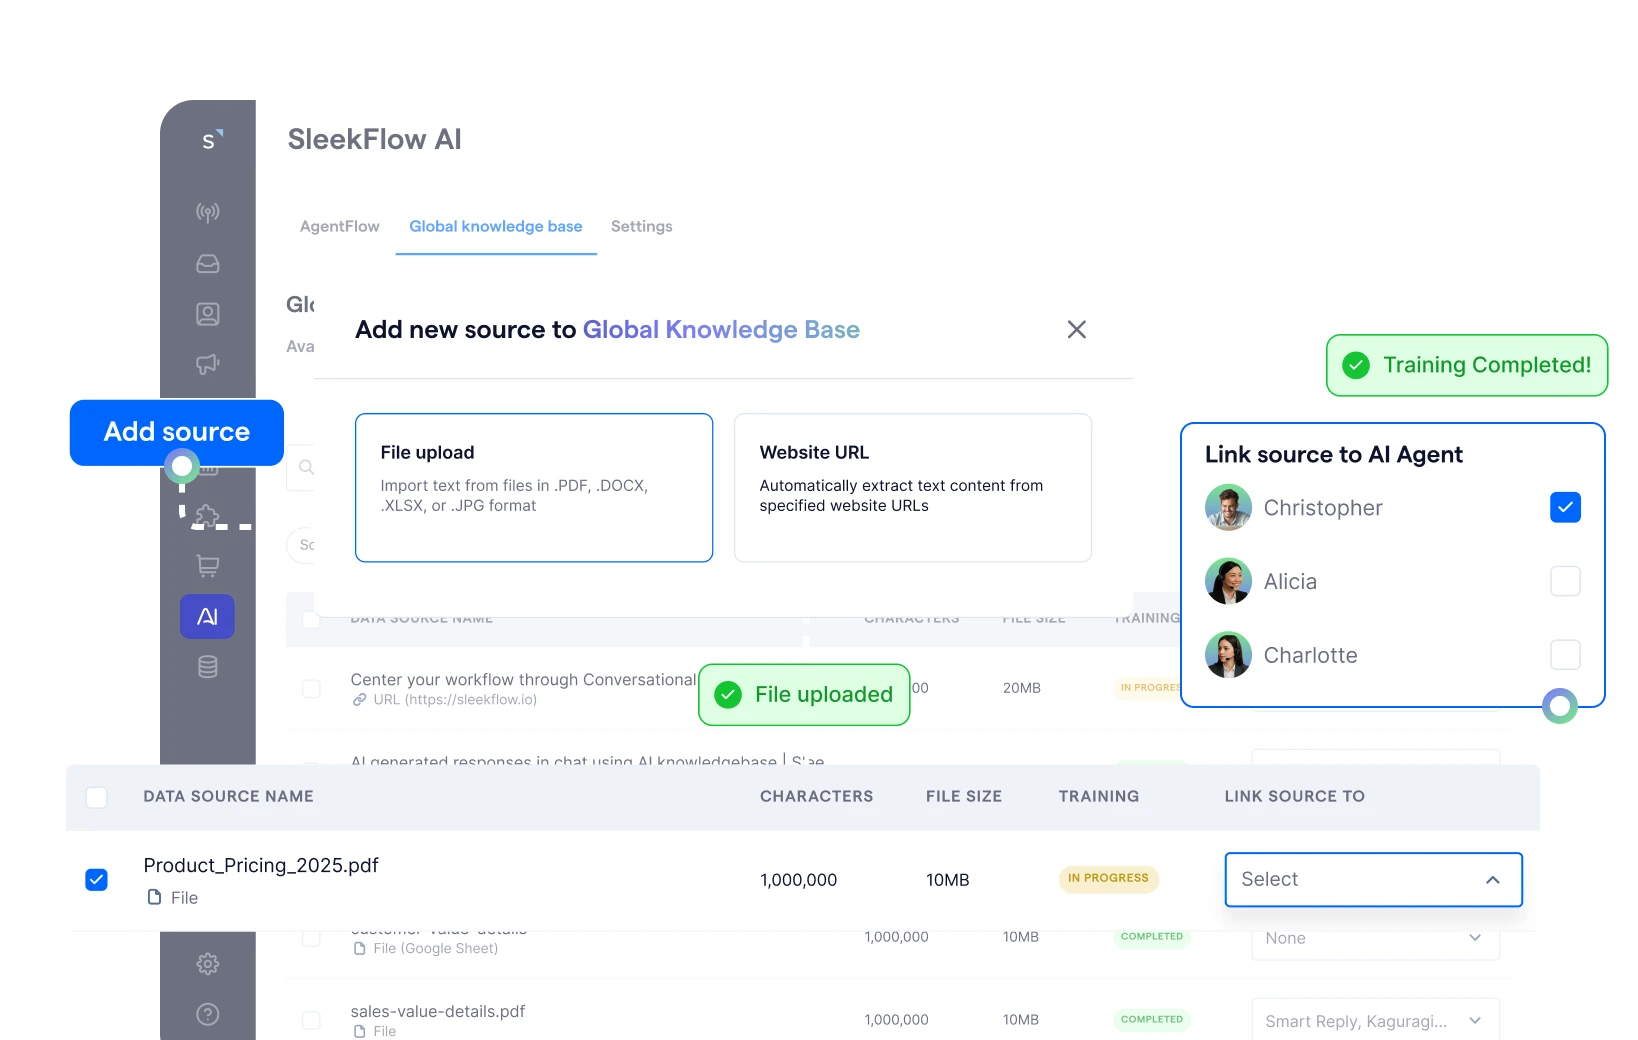The height and width of the screenshot is (1040, 1638).
Task: Uncheck Product_Pricing_2025.pdf row checkbox
Action: click(97, 880)
